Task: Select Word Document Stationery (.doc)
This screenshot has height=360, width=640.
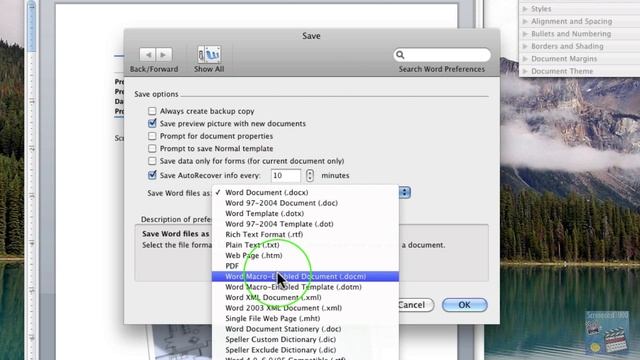Action: (x=305, y=329)
